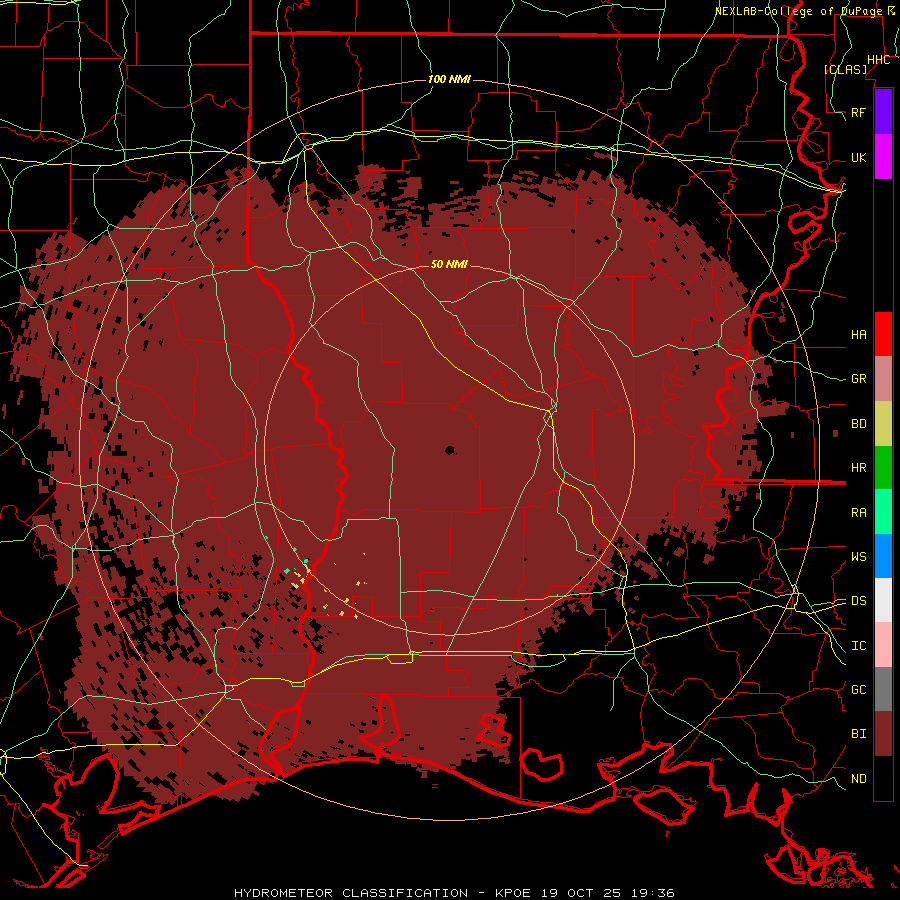Click the BD legend label

[x=858, y=424]
